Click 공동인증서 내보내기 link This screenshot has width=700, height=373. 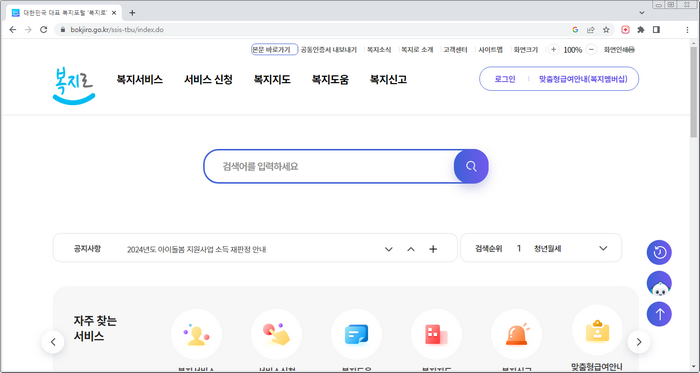[x=329, y=50]
